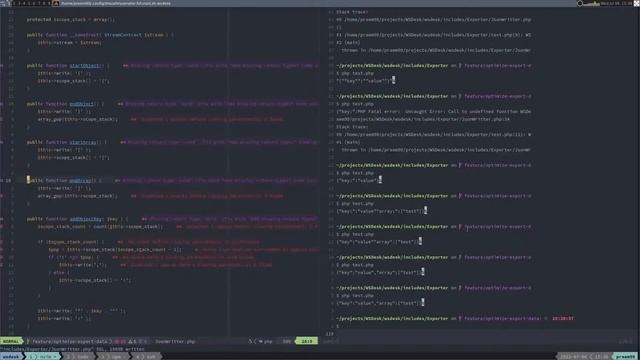Select the third tmux window tab
Image resolution: width=640 pixels, height=360 pixels.
click(x=114, y=356)
